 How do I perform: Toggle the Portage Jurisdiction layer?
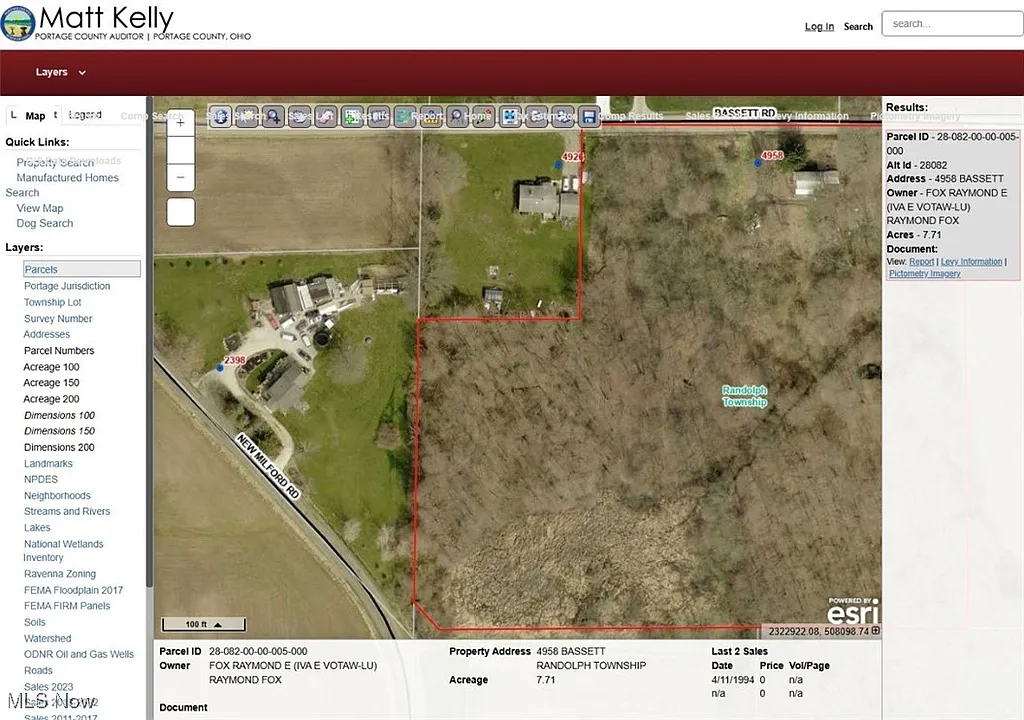pyautogui.click(x=67, y=286)
